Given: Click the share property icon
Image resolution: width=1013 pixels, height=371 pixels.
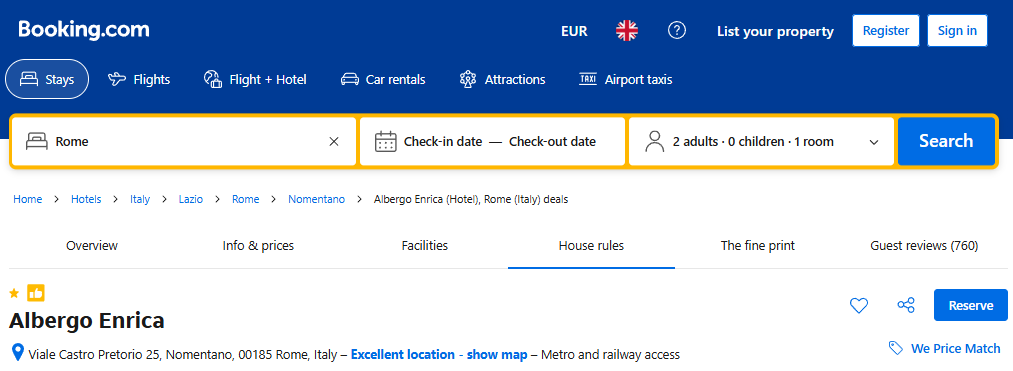Looking at the screenshot, I should point(906,305).
